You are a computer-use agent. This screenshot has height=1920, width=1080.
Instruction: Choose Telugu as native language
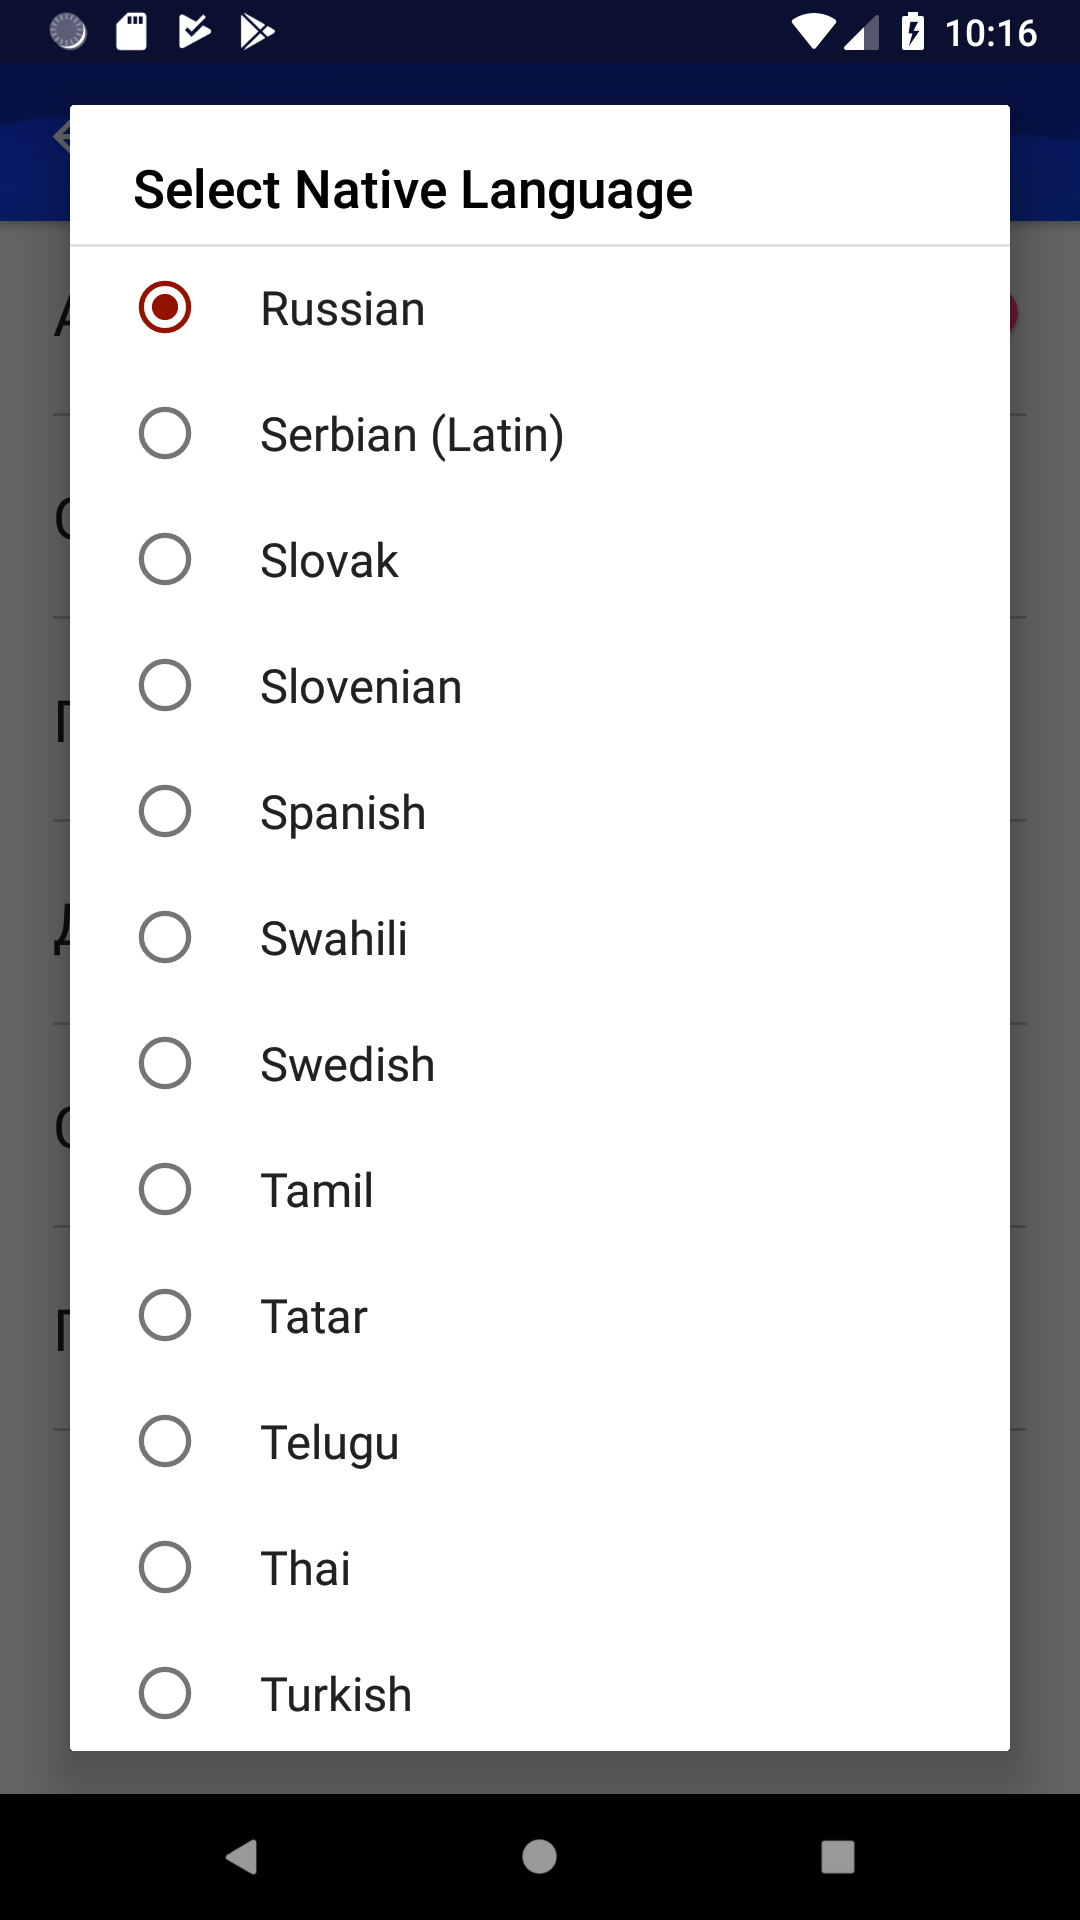click(540, 1442)
